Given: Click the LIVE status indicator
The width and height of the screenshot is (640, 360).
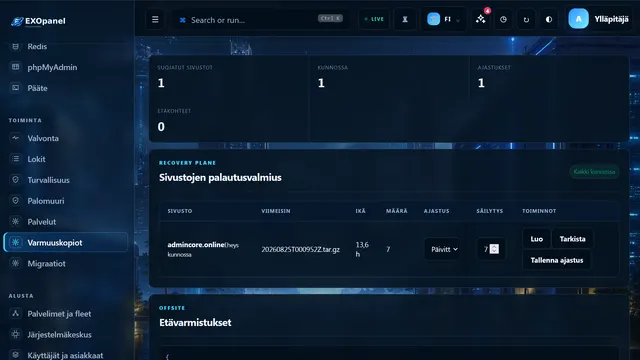Looking at the screenshot, I should click(x=374, y=19).
